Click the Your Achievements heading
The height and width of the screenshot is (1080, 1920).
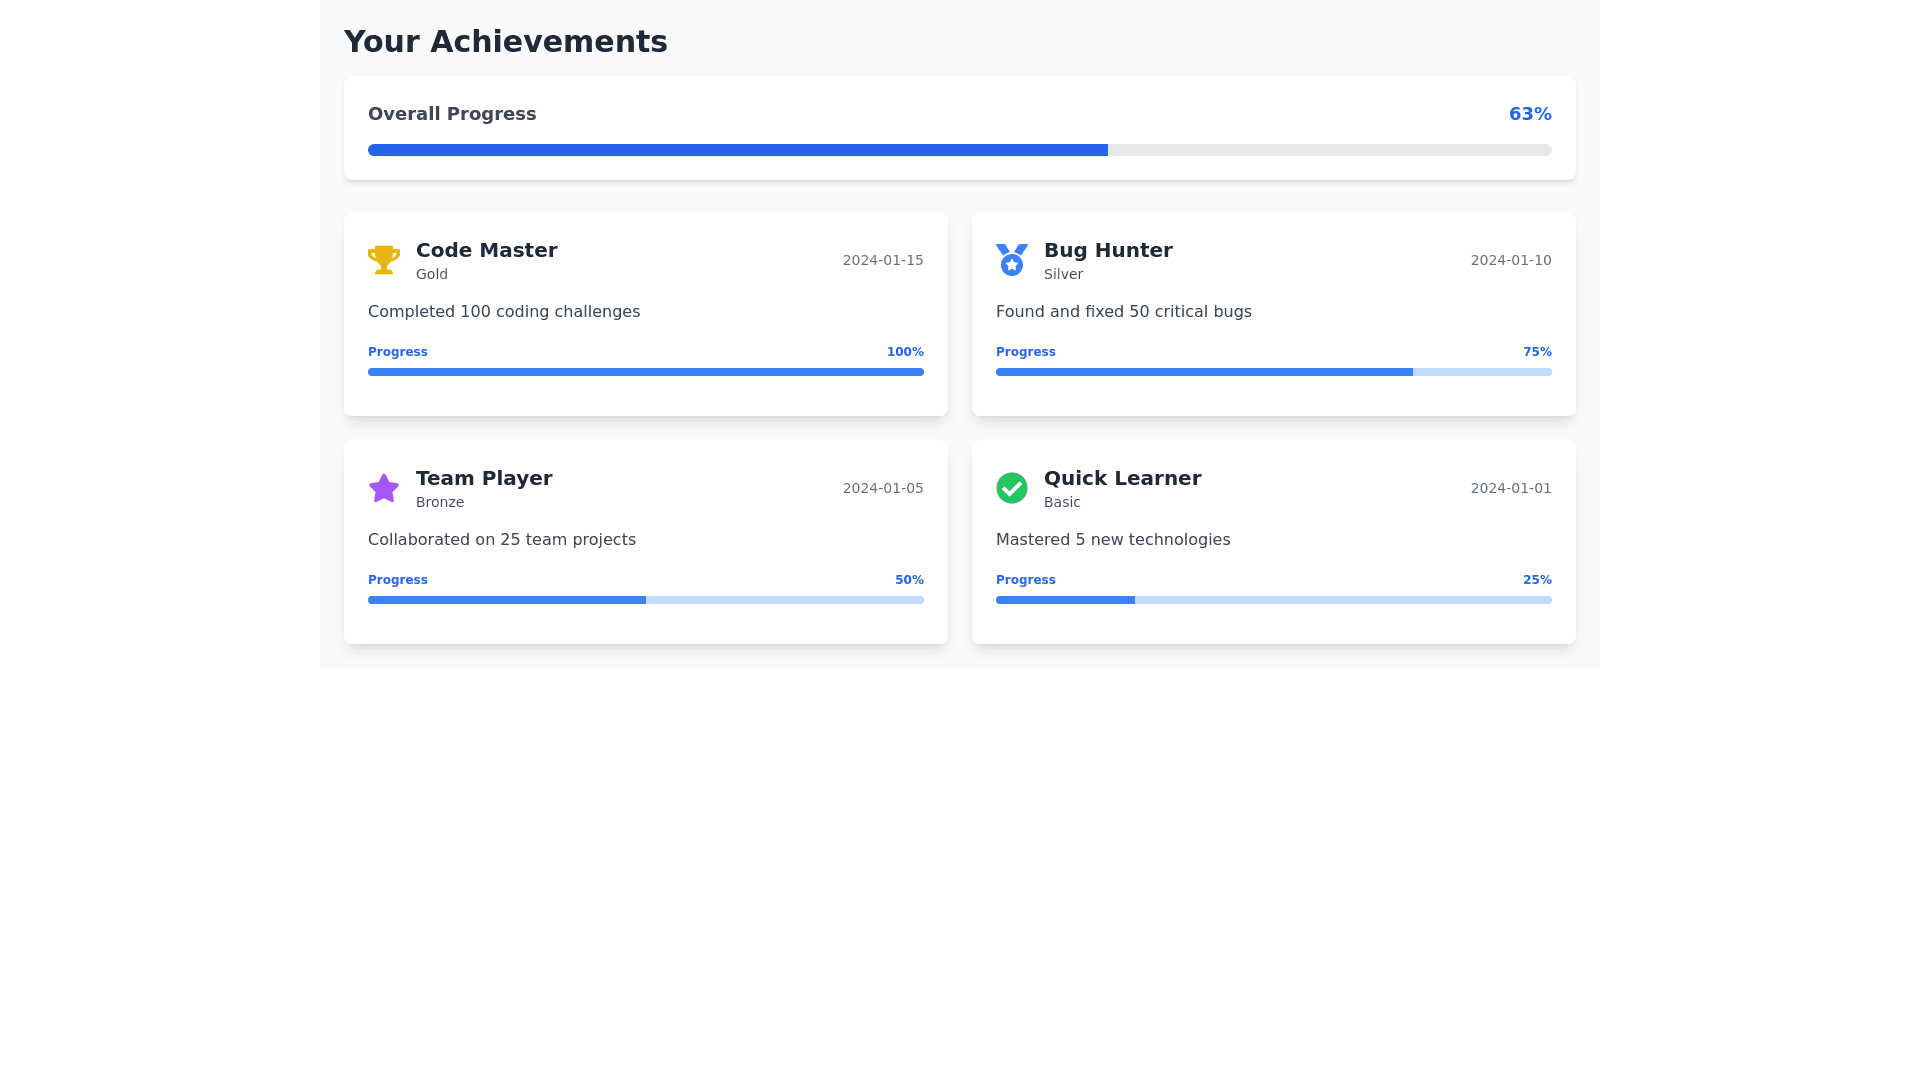click(x=505, y=42)
